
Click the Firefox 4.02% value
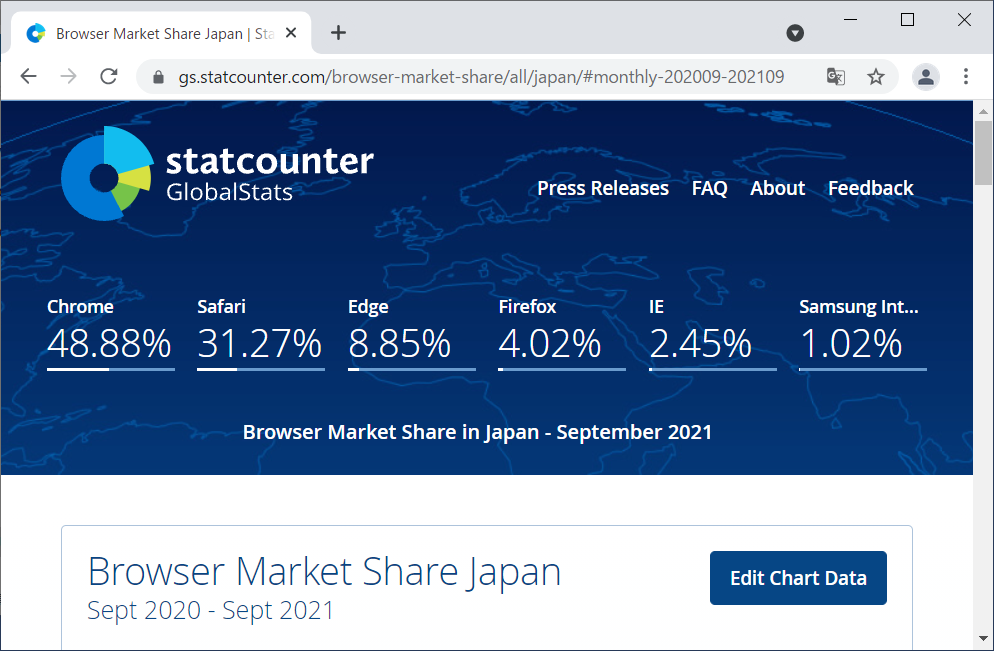[x=550, y=344]
